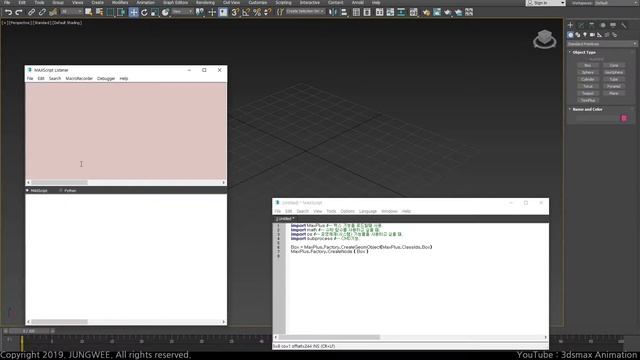The width and height of the screenshot is (640, 360).
Task: Select the Geometry category icon
Action: 570,35
